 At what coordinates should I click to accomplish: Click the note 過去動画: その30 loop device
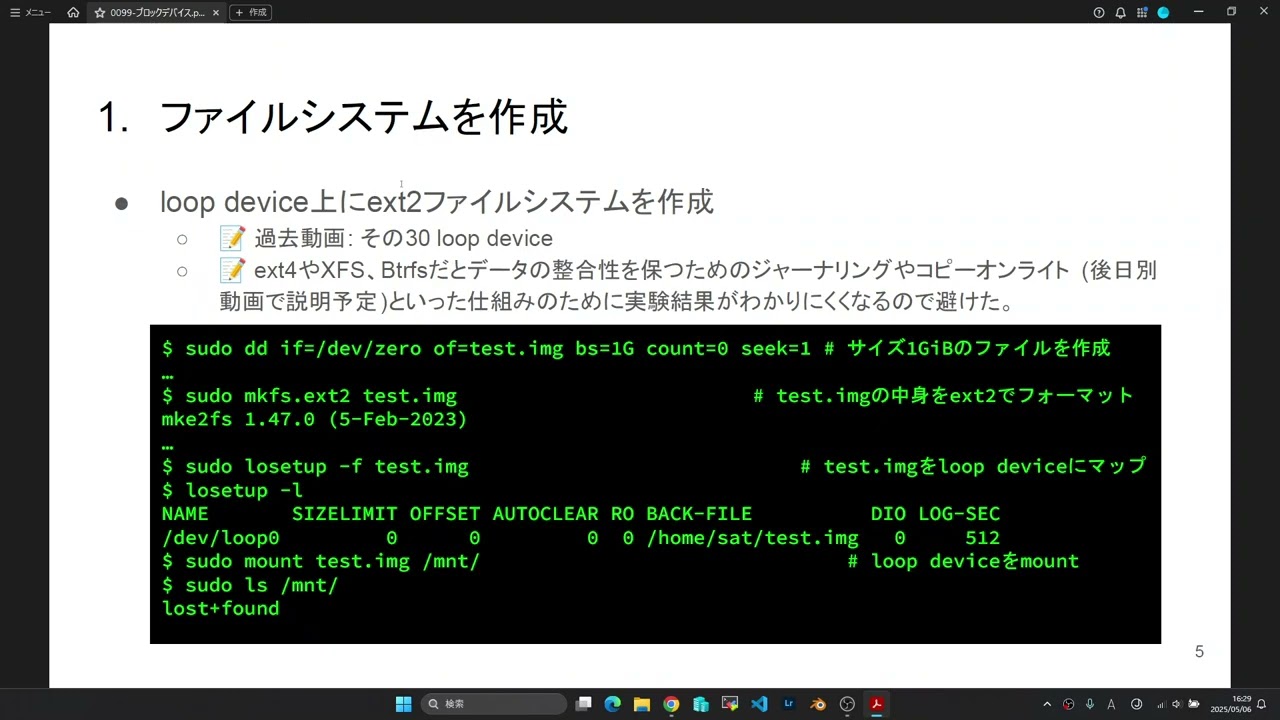pos(403,239)
